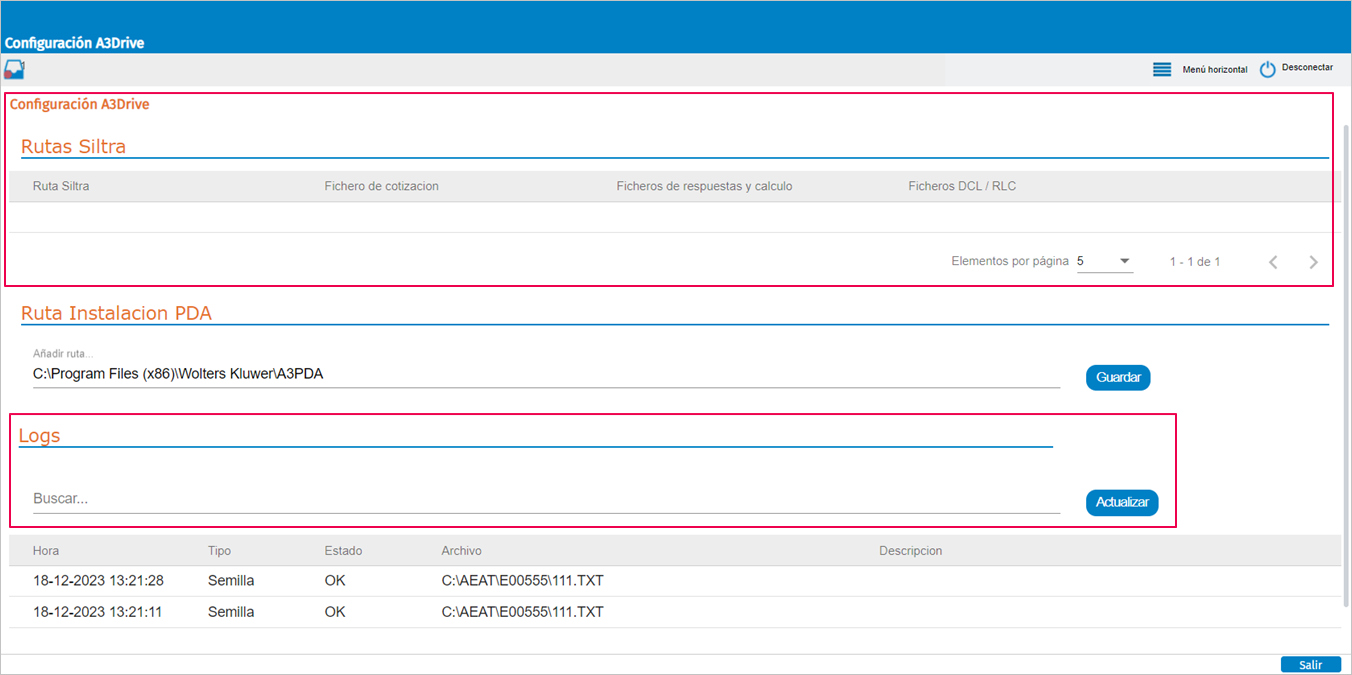
Task: Click the '1 - 1 de 1' pagination text
Action: click(x=1195, y=262)
